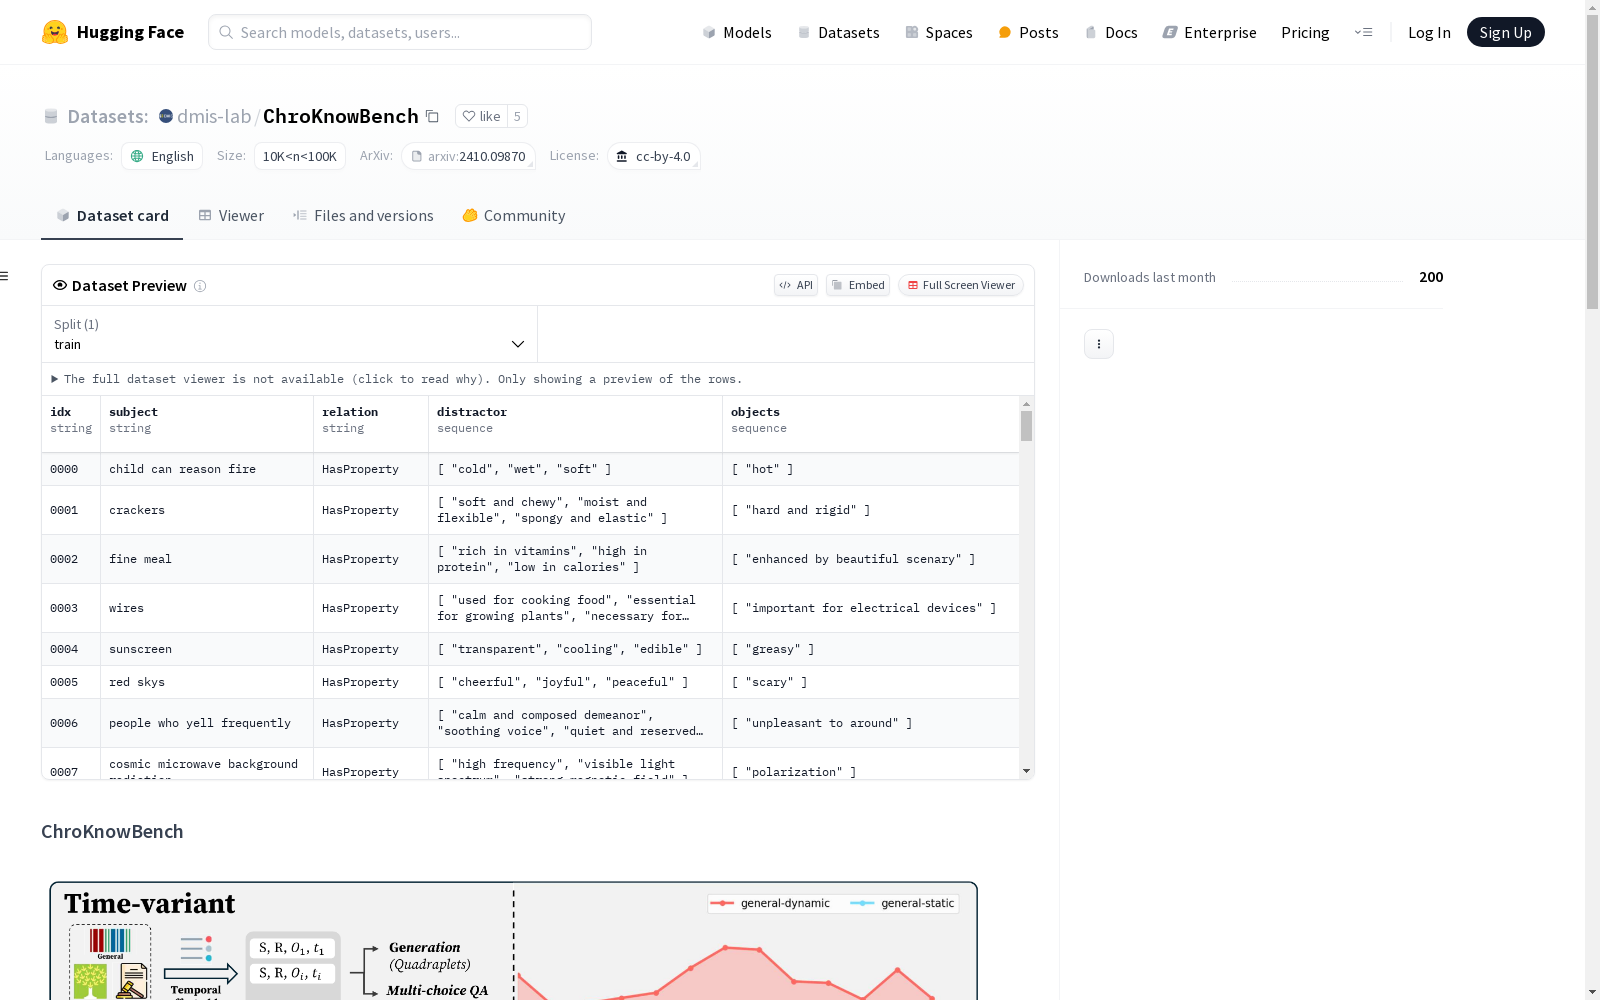This screenshot has width=1600, height=1000.
Task: Click the ChroKnowBench dataset title link
Action: (340, 116)
